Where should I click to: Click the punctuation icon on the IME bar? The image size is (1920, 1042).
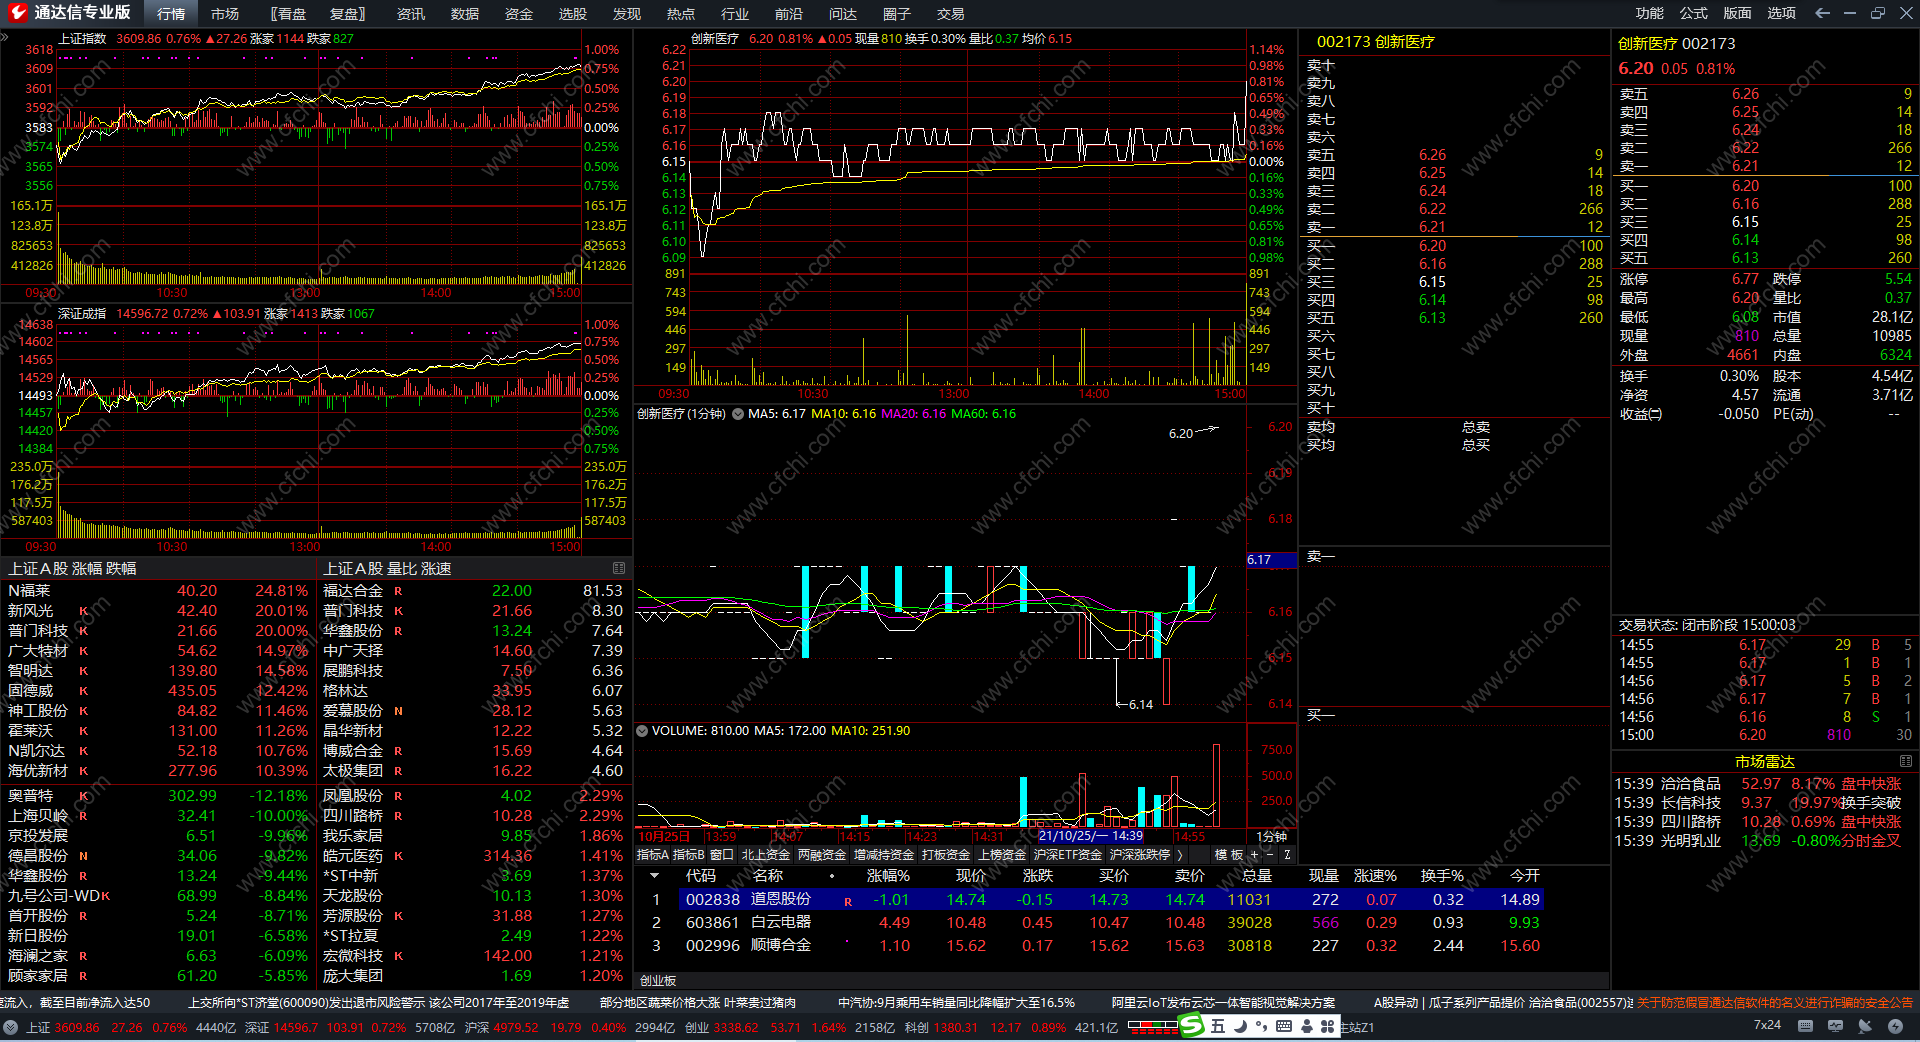[x=1262, y=1026]
